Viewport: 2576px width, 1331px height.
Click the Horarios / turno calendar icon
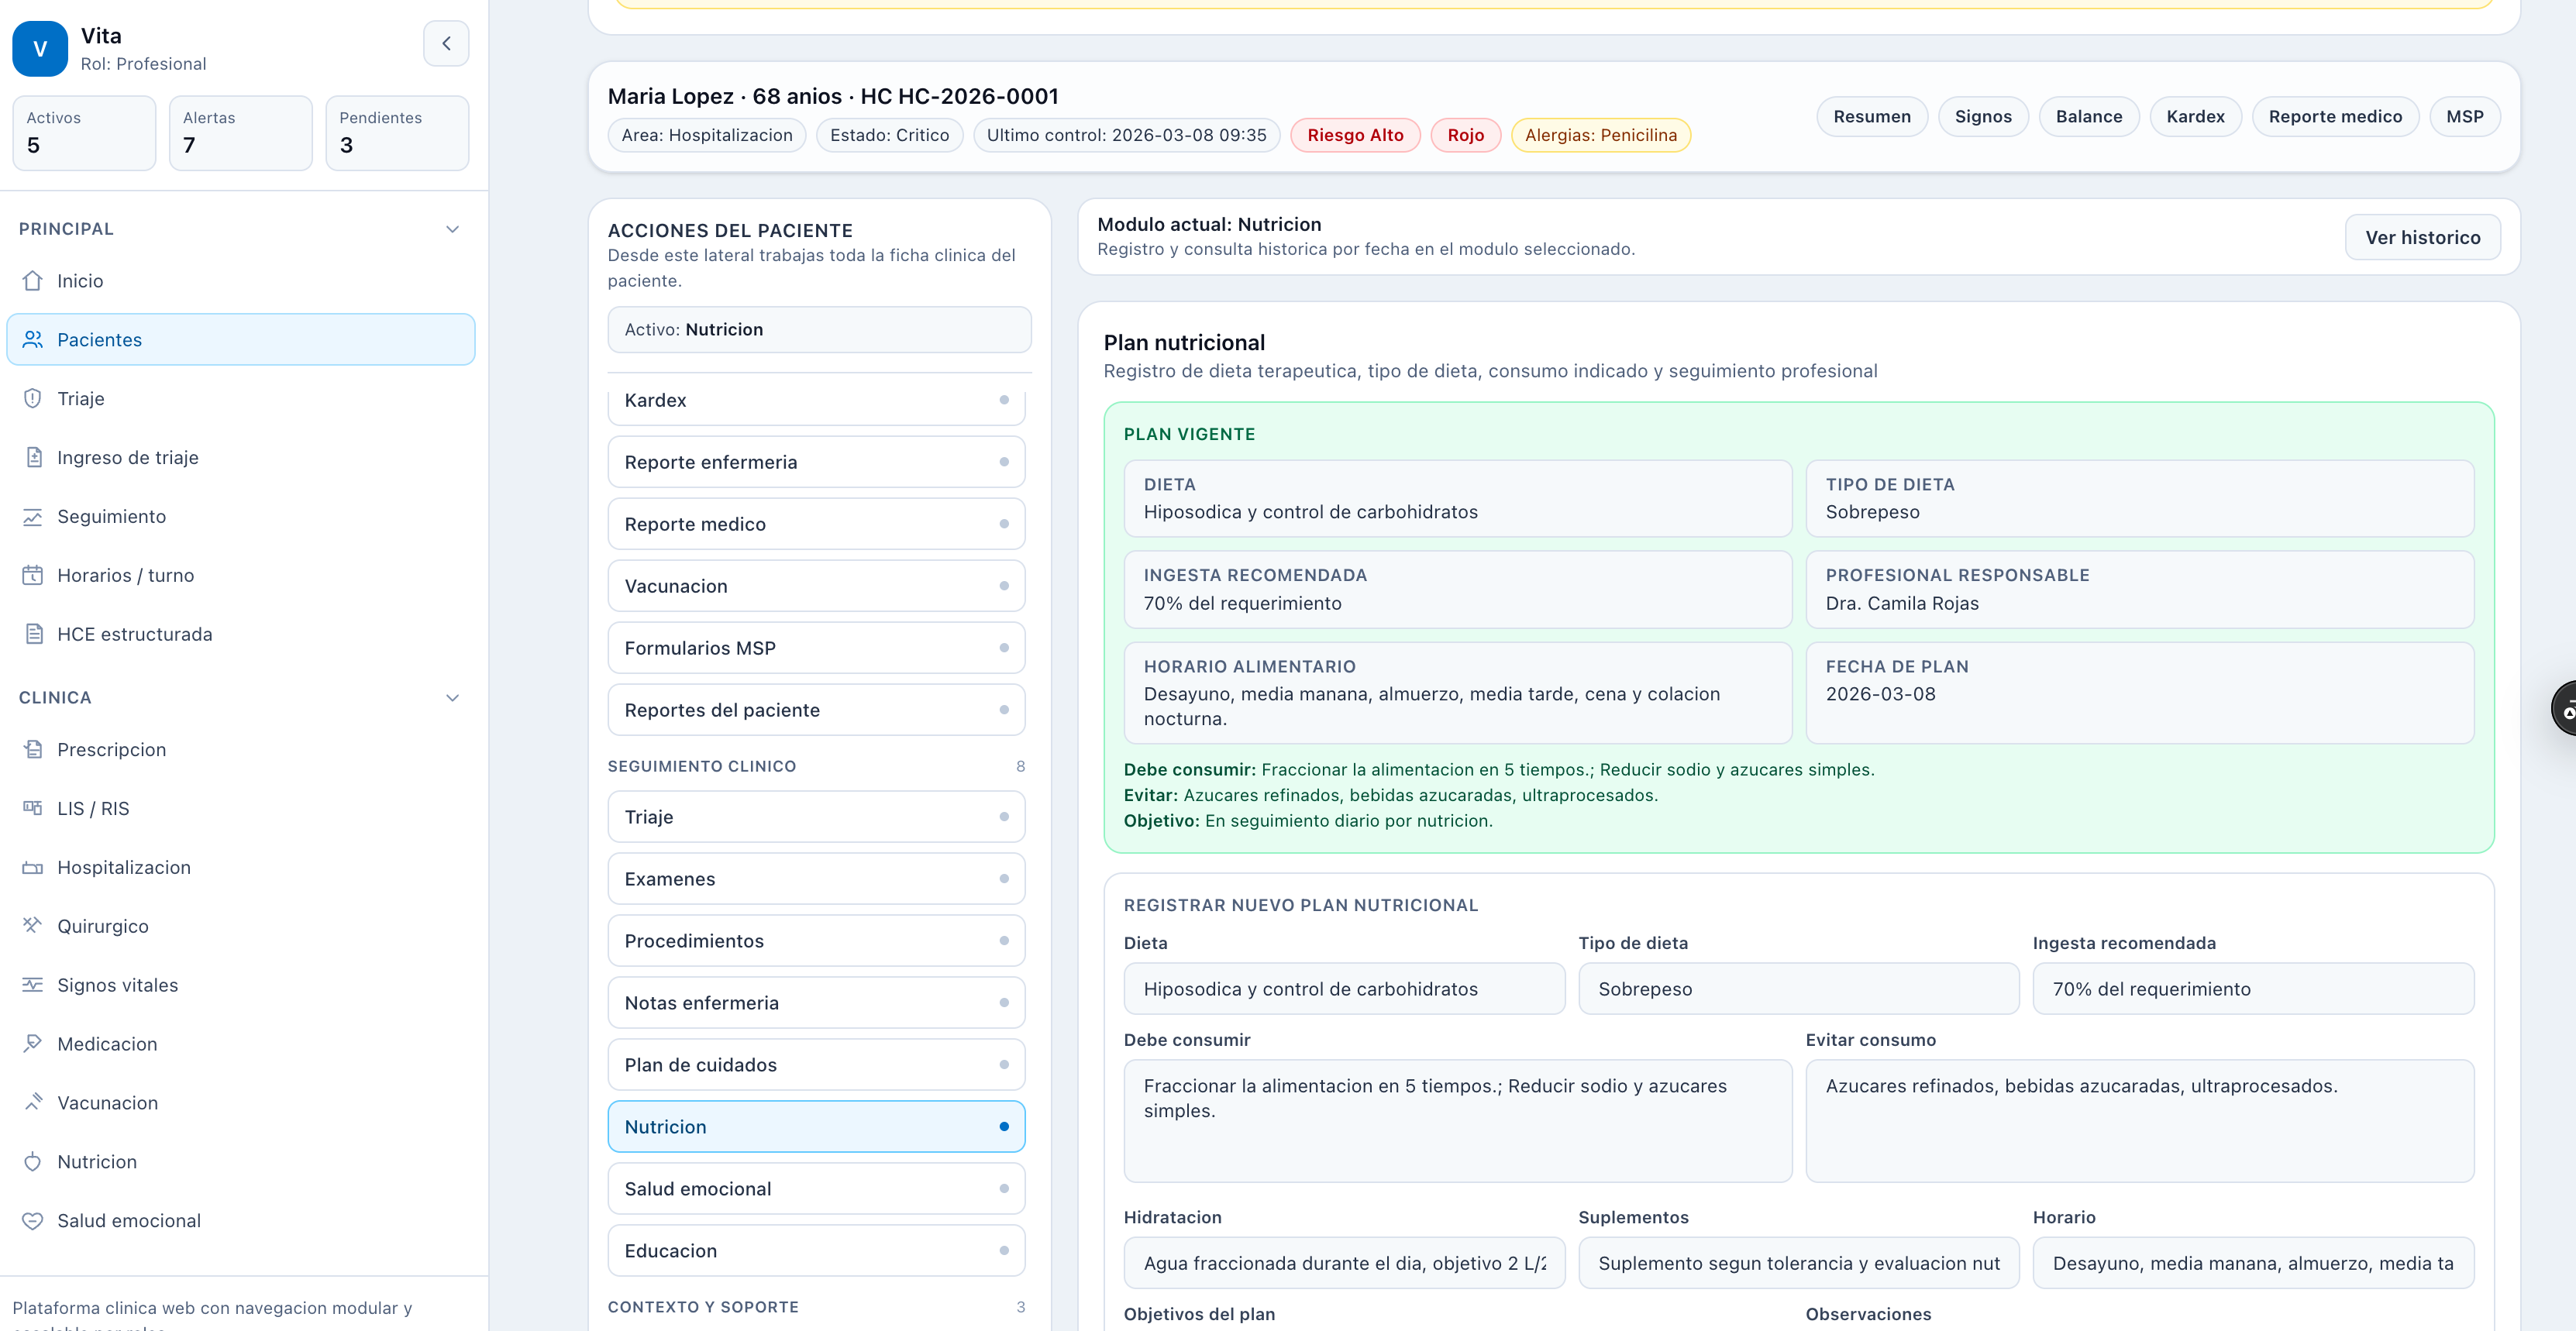pyautogui.click(x=33, y=576)
